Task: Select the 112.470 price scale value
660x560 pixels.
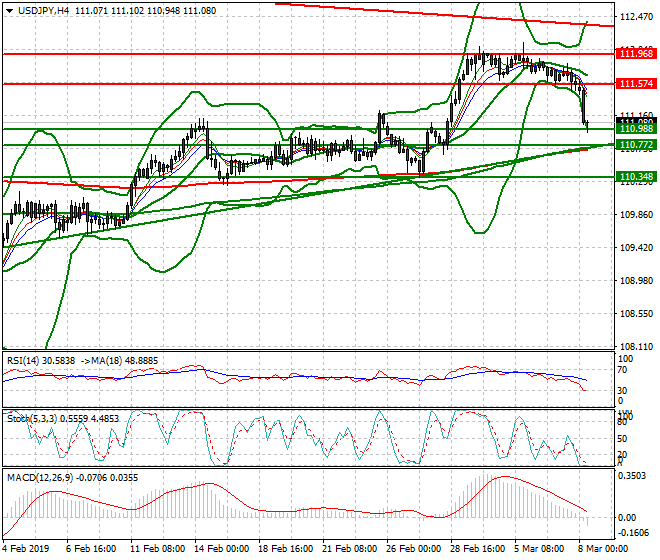Action: tap(637, 17)
